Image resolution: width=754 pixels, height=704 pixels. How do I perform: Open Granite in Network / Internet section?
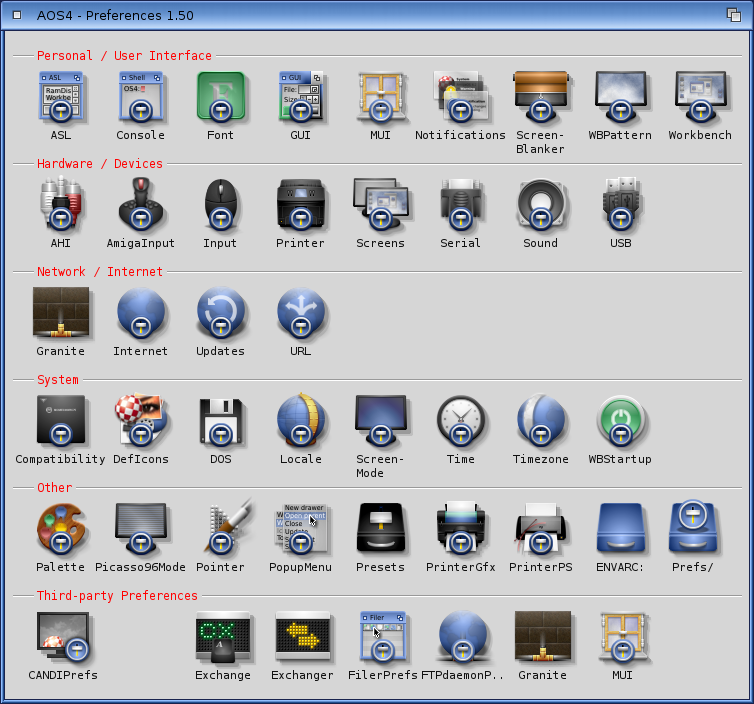point(61,312)
